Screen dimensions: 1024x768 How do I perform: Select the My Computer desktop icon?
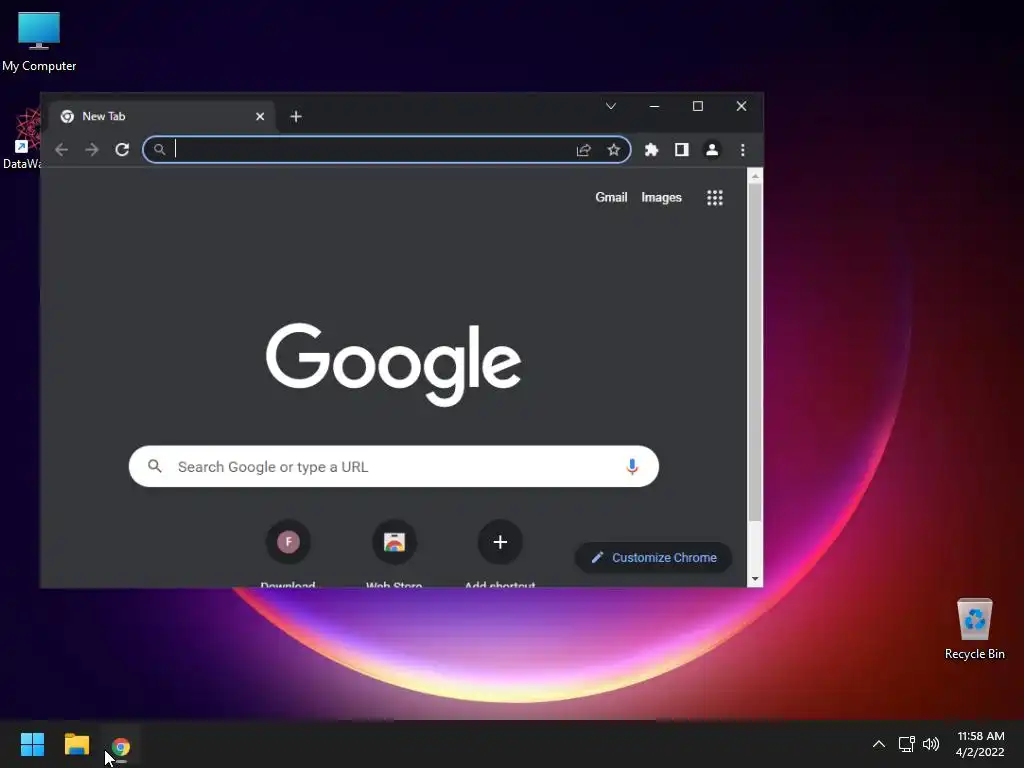pyautogui.click(x=39, y=42)
